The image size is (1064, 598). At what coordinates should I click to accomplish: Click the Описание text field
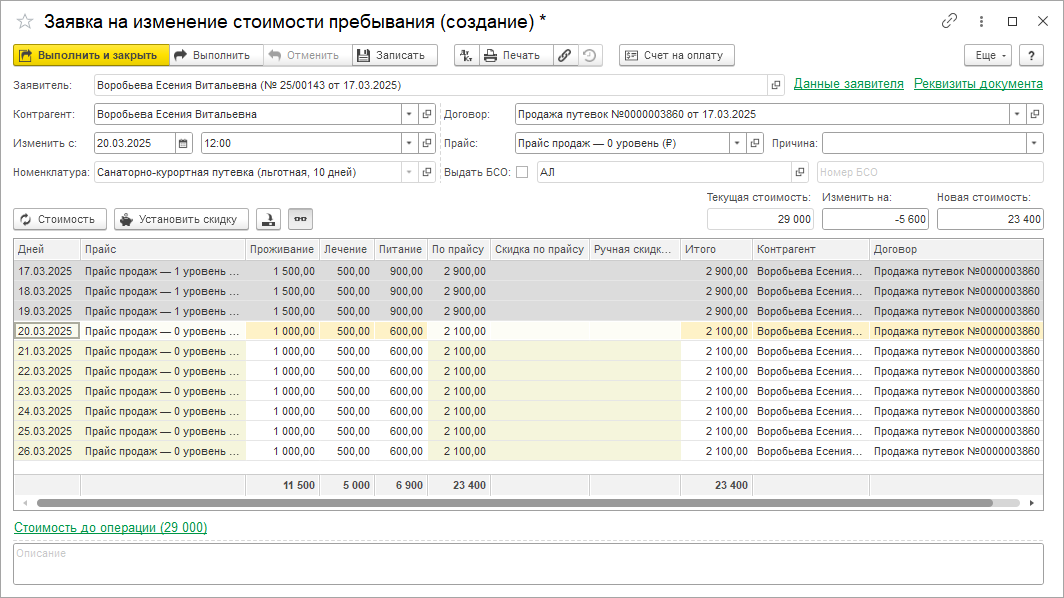click(528, 564)
